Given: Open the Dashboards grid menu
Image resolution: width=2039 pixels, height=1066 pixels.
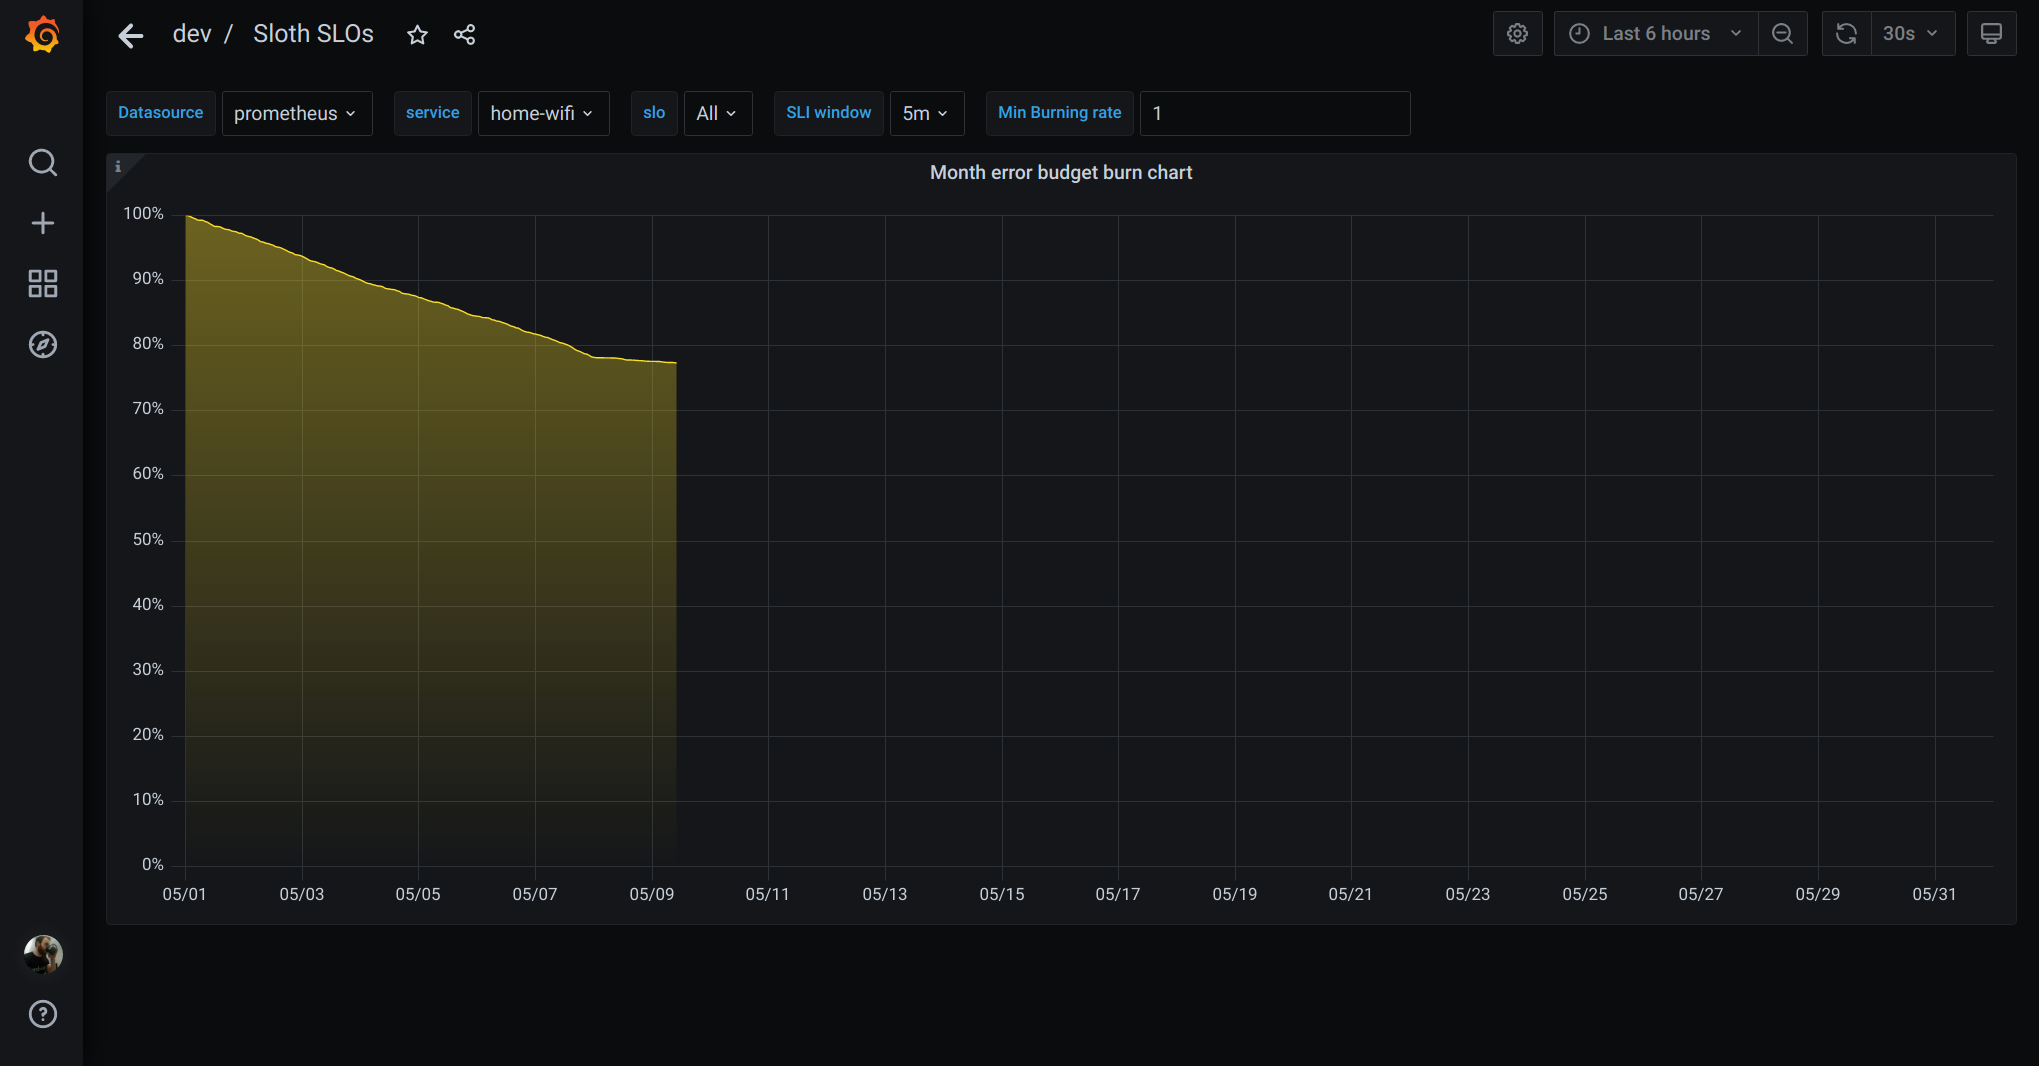Looking at the screenshot, I should [42, 284].
